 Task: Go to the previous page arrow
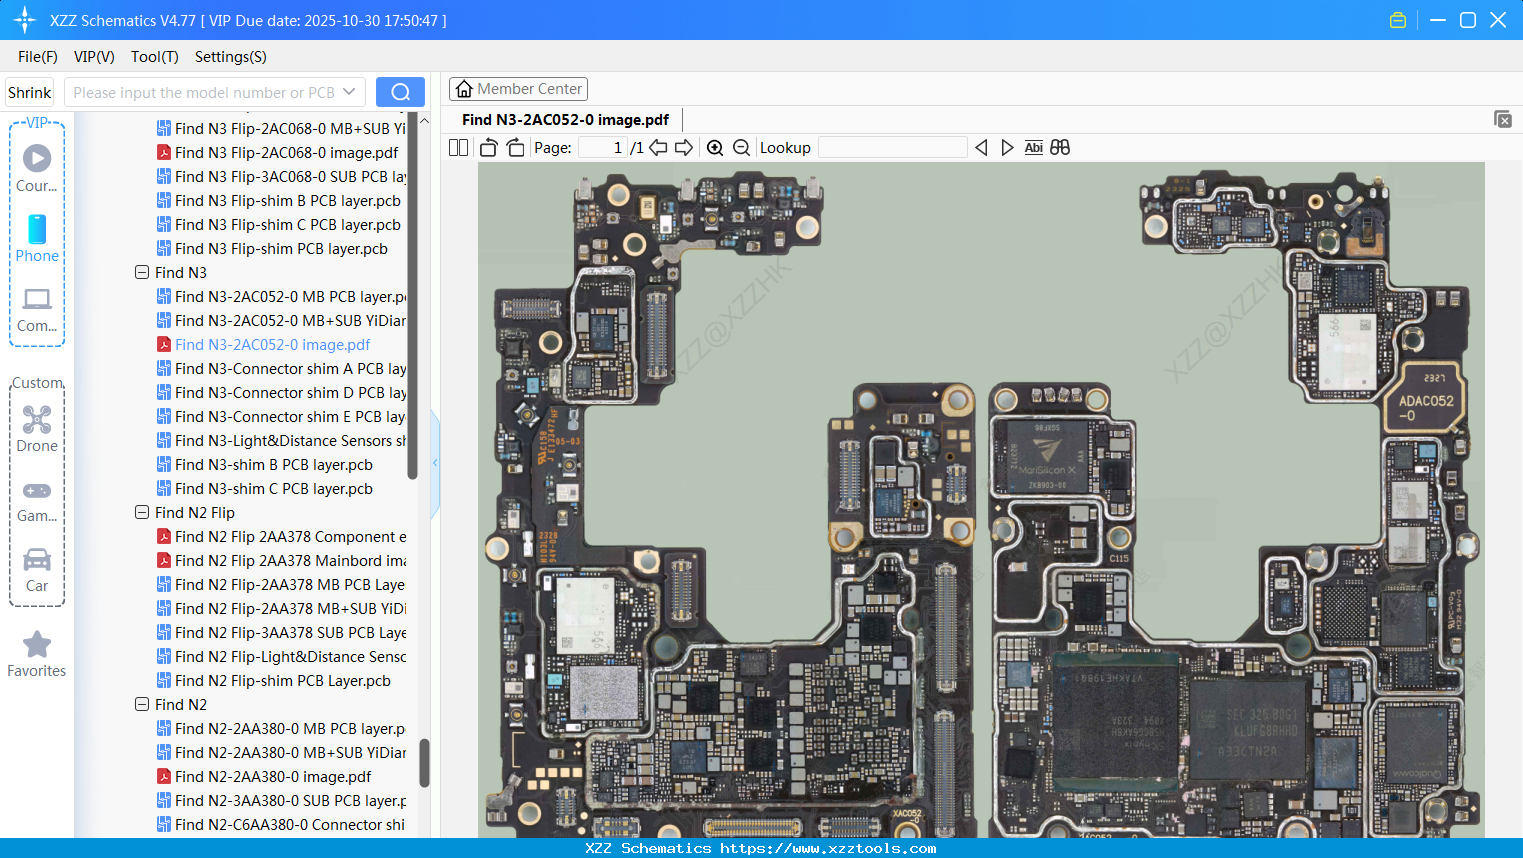coord(658,148)
